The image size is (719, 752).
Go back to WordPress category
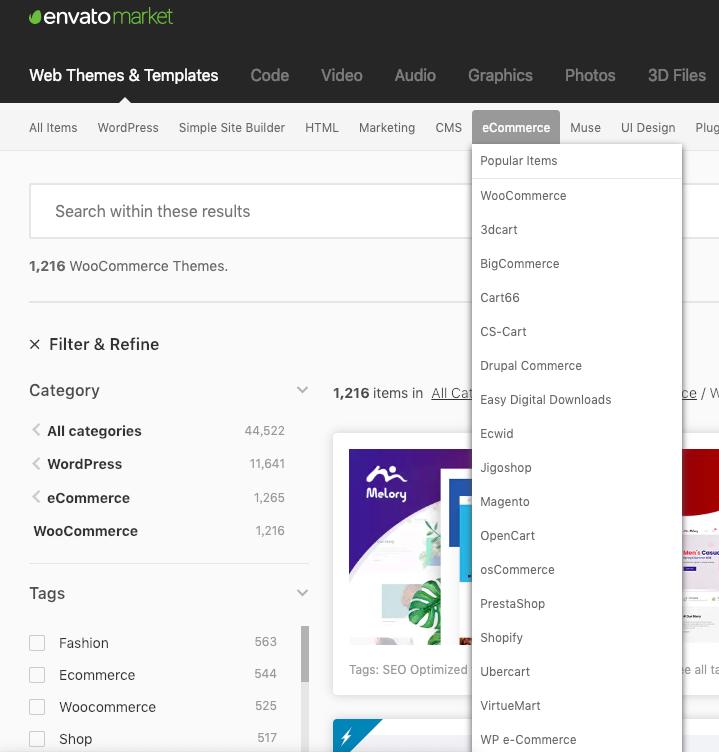[x=84, y=464]
